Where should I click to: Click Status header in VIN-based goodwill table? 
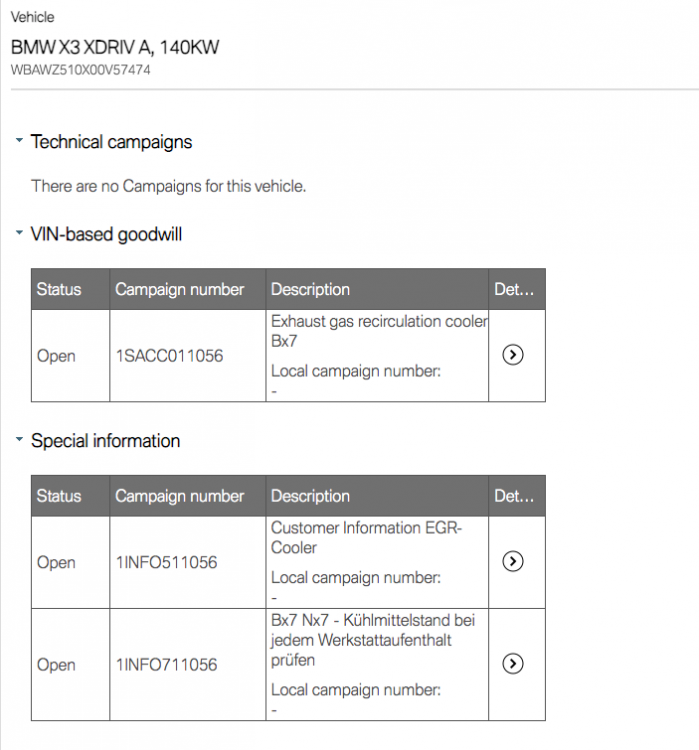tap(59, 289)
